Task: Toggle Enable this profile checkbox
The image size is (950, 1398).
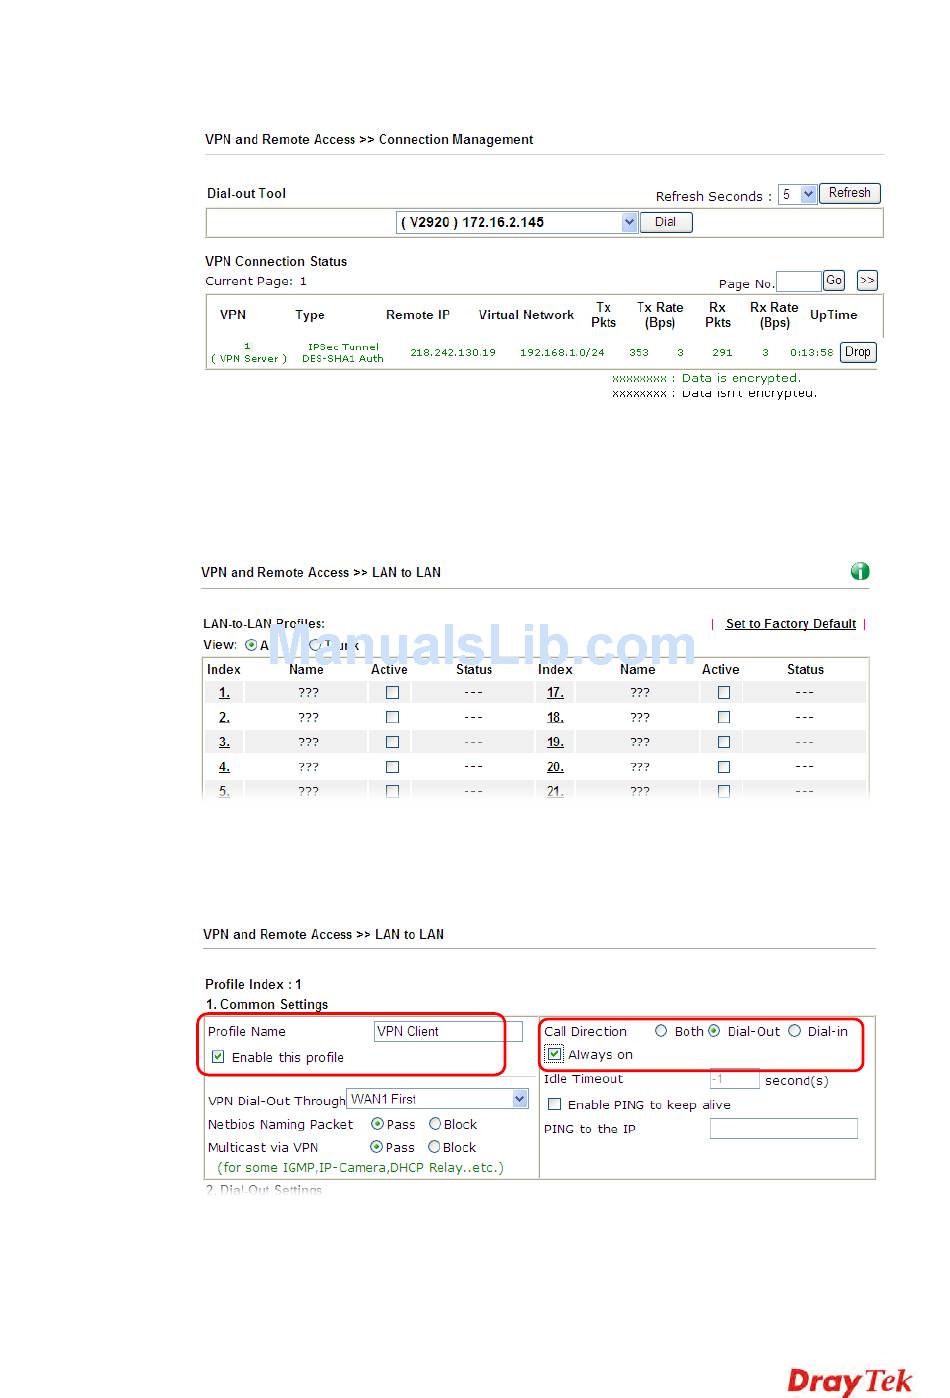Action: [218, 1057]
